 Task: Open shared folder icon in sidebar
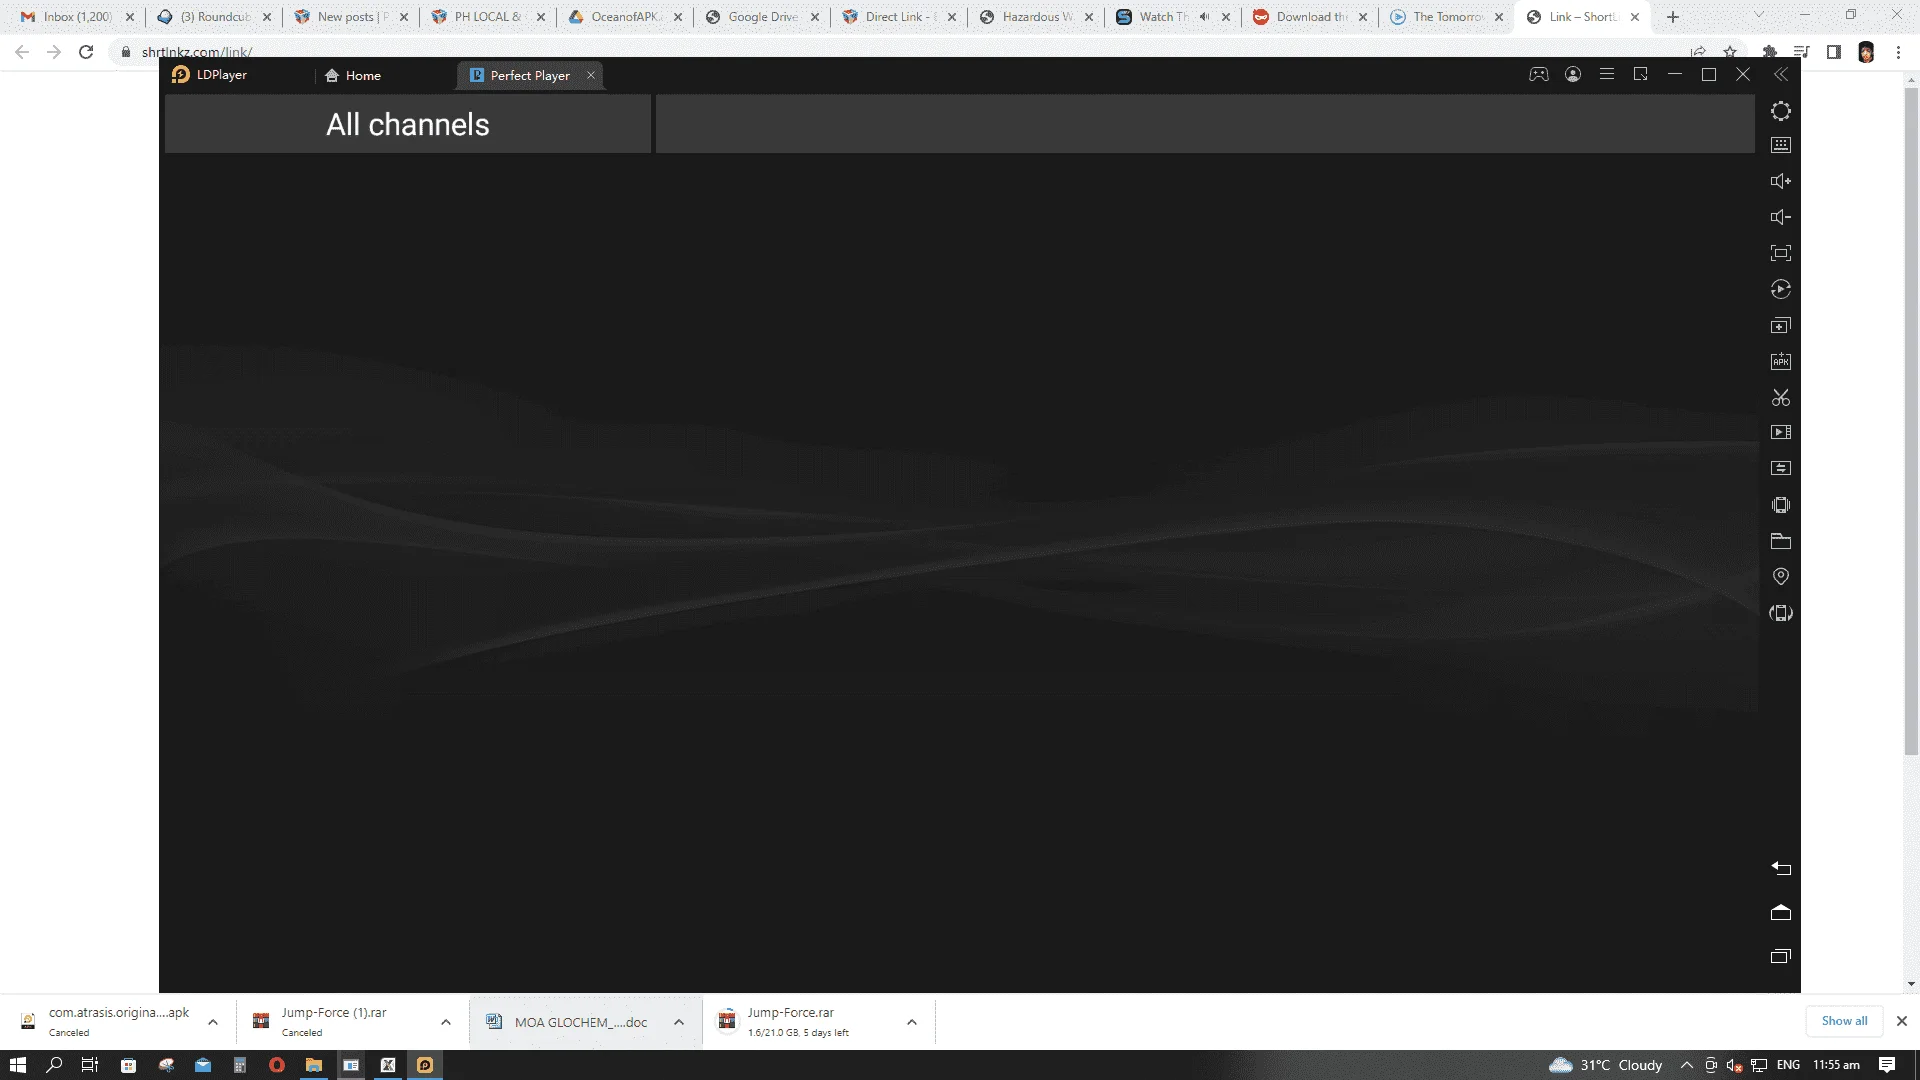pyautogui.click(x=1781, y=541)
